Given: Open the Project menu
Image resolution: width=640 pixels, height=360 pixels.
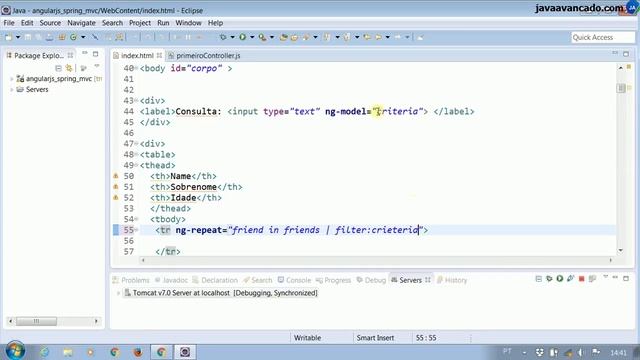Looking at the screenshot, I should [140, 23].
